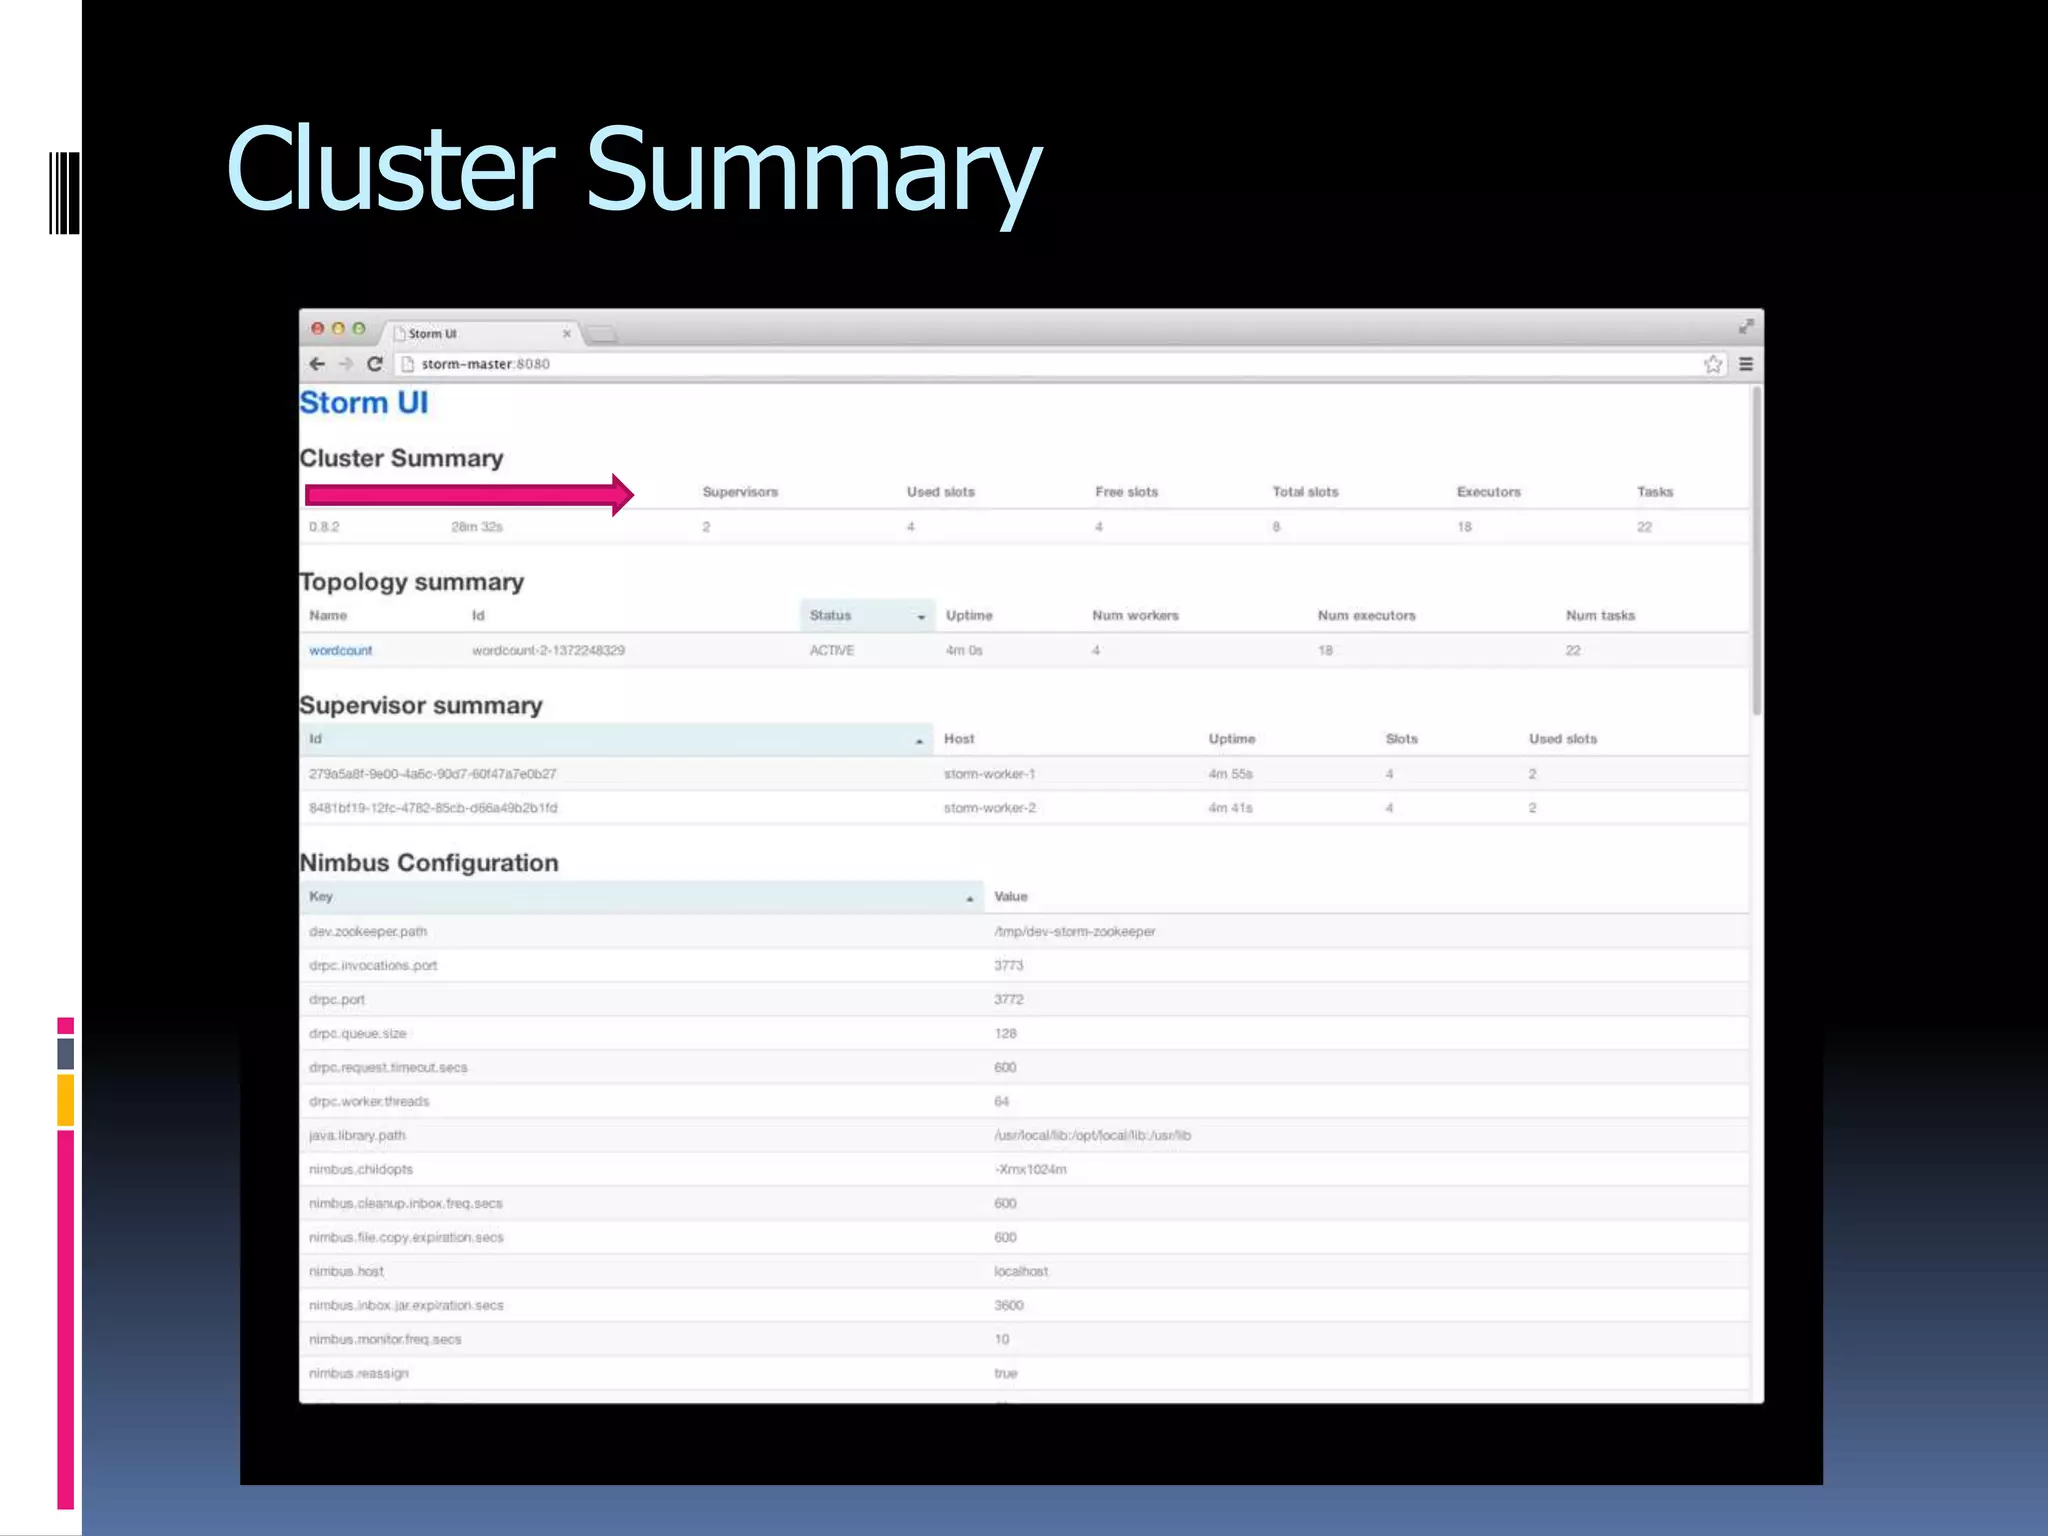Select the nimbus.reassign key

(359, 1374)
